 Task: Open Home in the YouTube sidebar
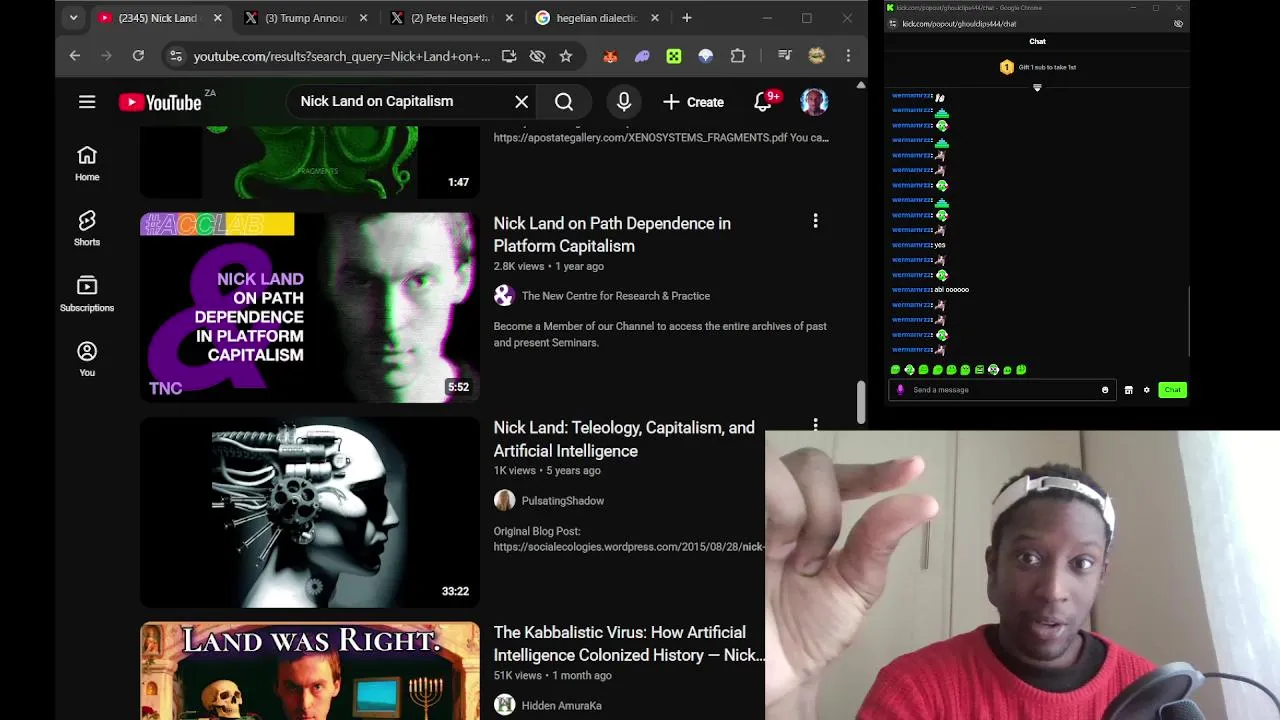pyautogui.click(x=87, y=163)
